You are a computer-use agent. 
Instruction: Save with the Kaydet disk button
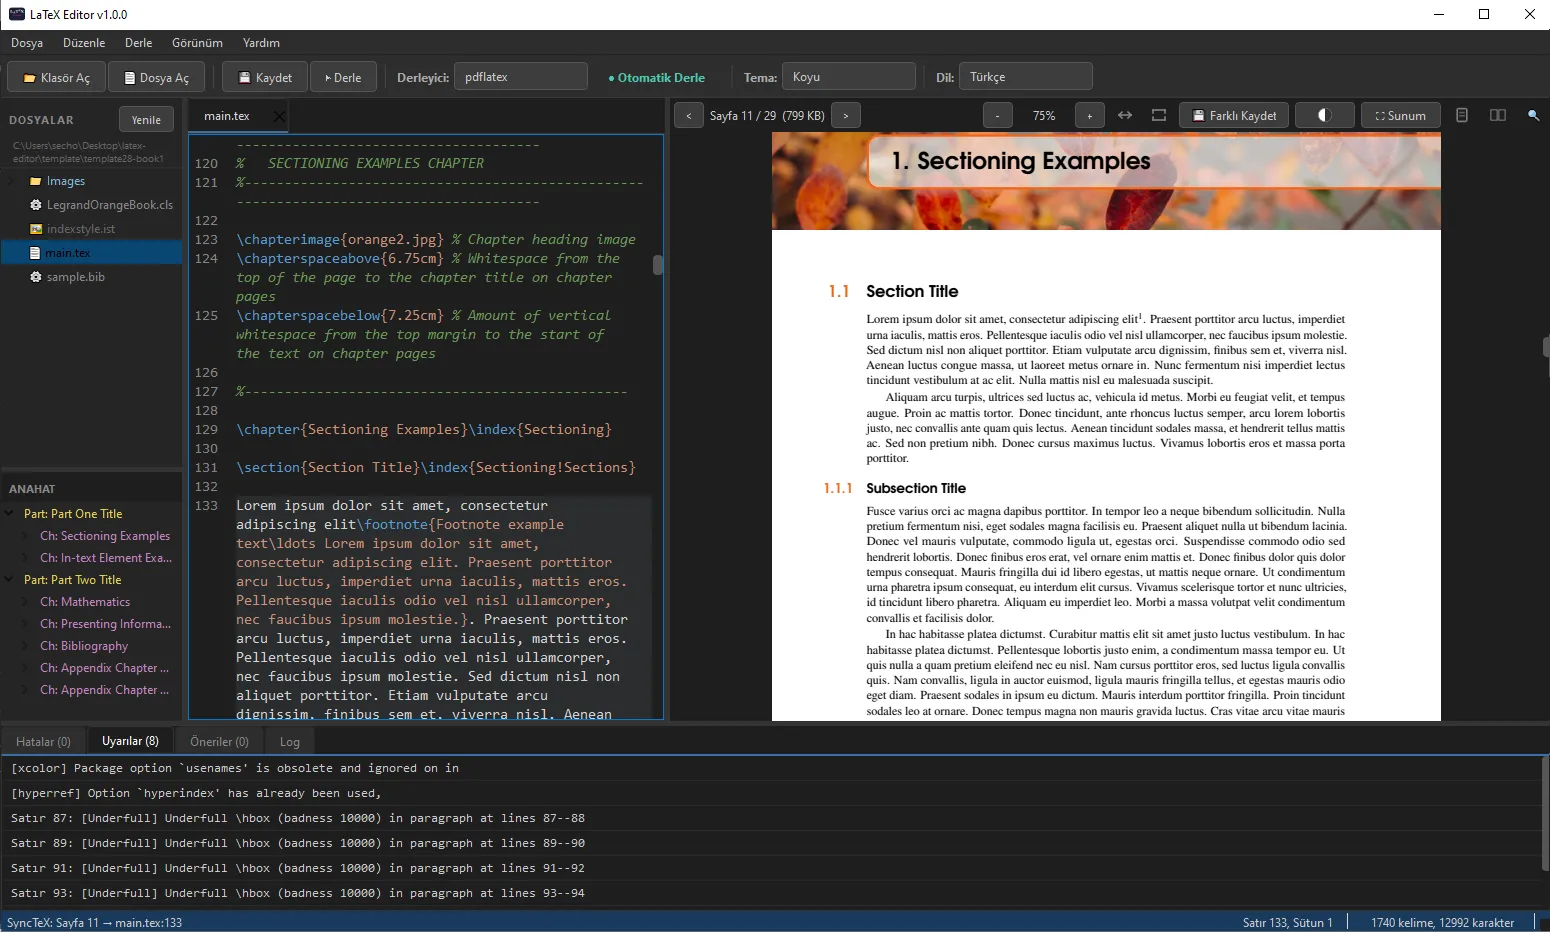(x=264, y=77)
